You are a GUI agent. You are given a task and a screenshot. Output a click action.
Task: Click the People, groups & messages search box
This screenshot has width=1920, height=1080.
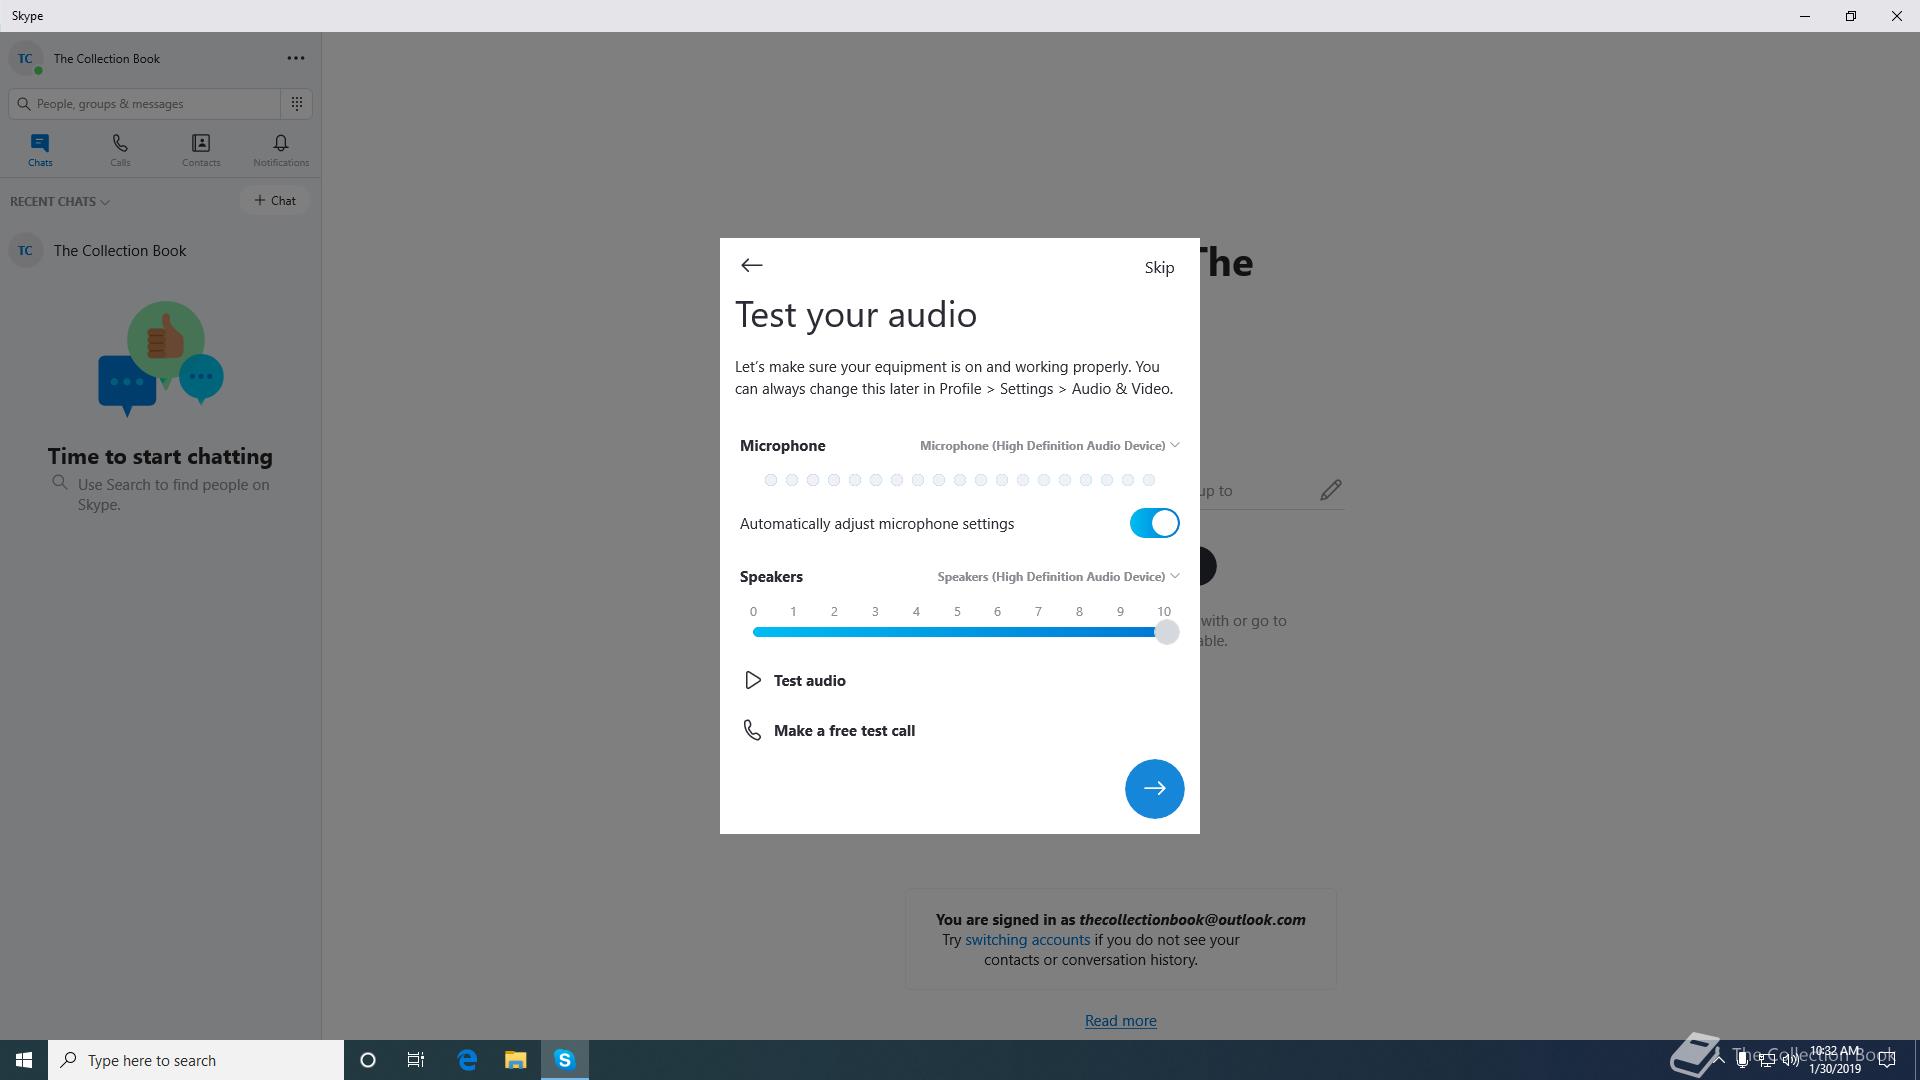[x=145, y=103]
